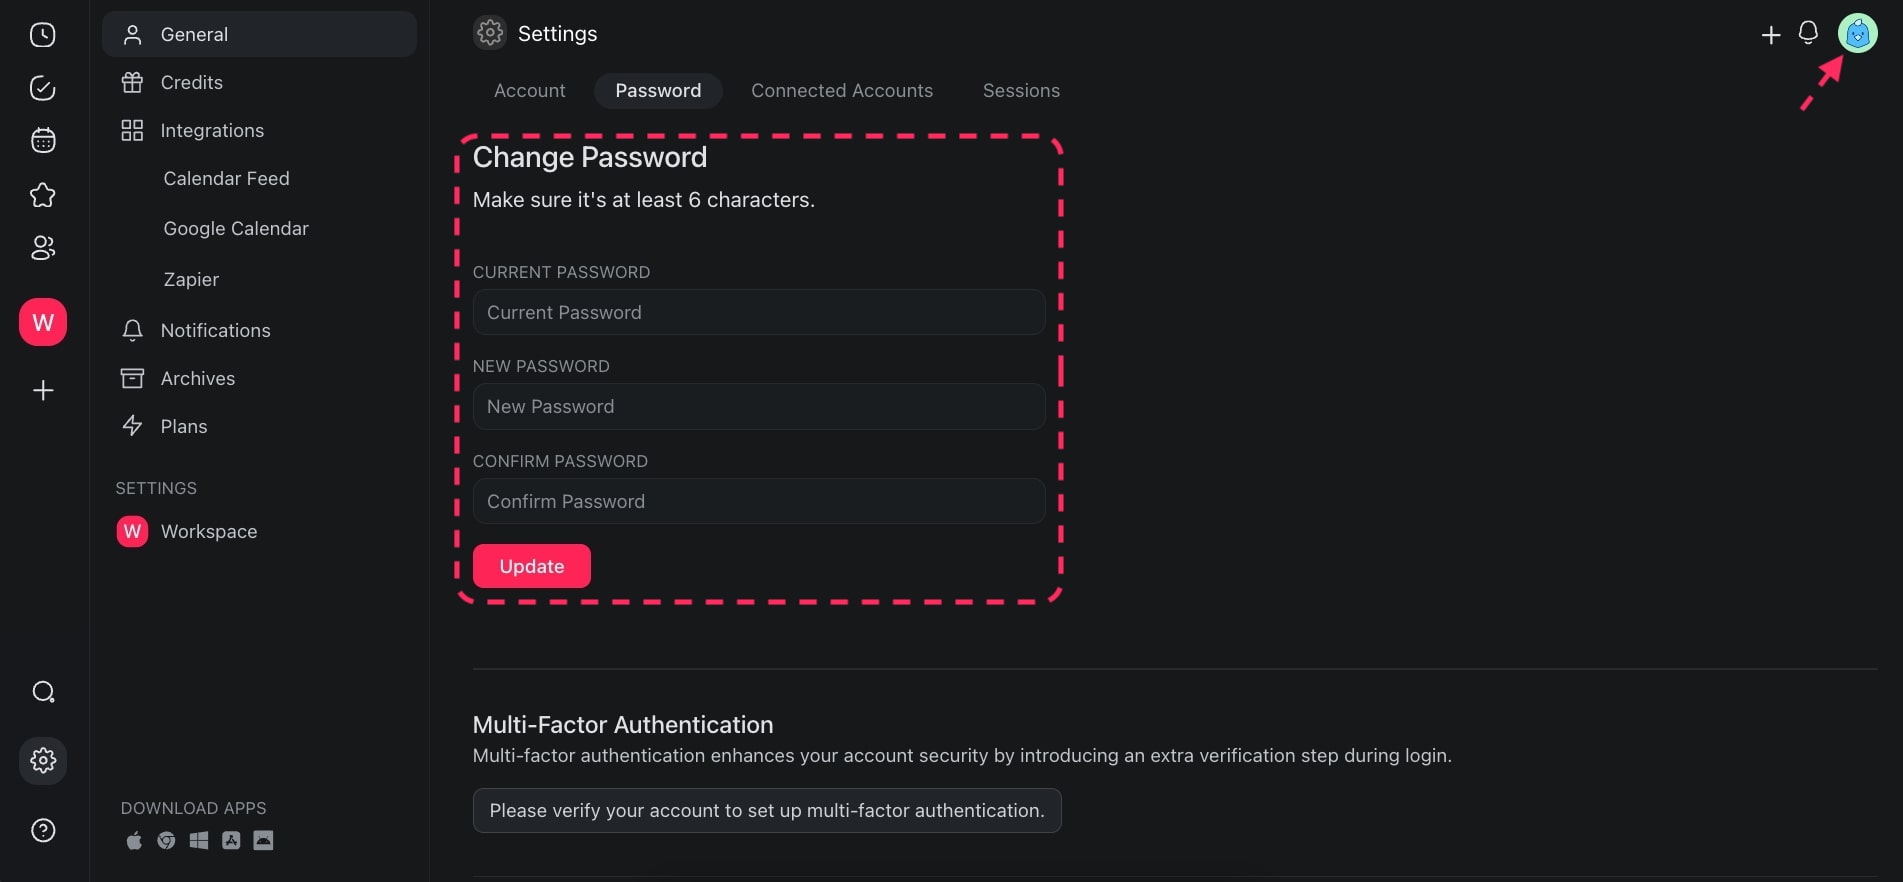Image resolution: width=1903 pixels, height=882 pixels.
Task: Open Google Calendar integration
Action: click(x=236, y=229)
